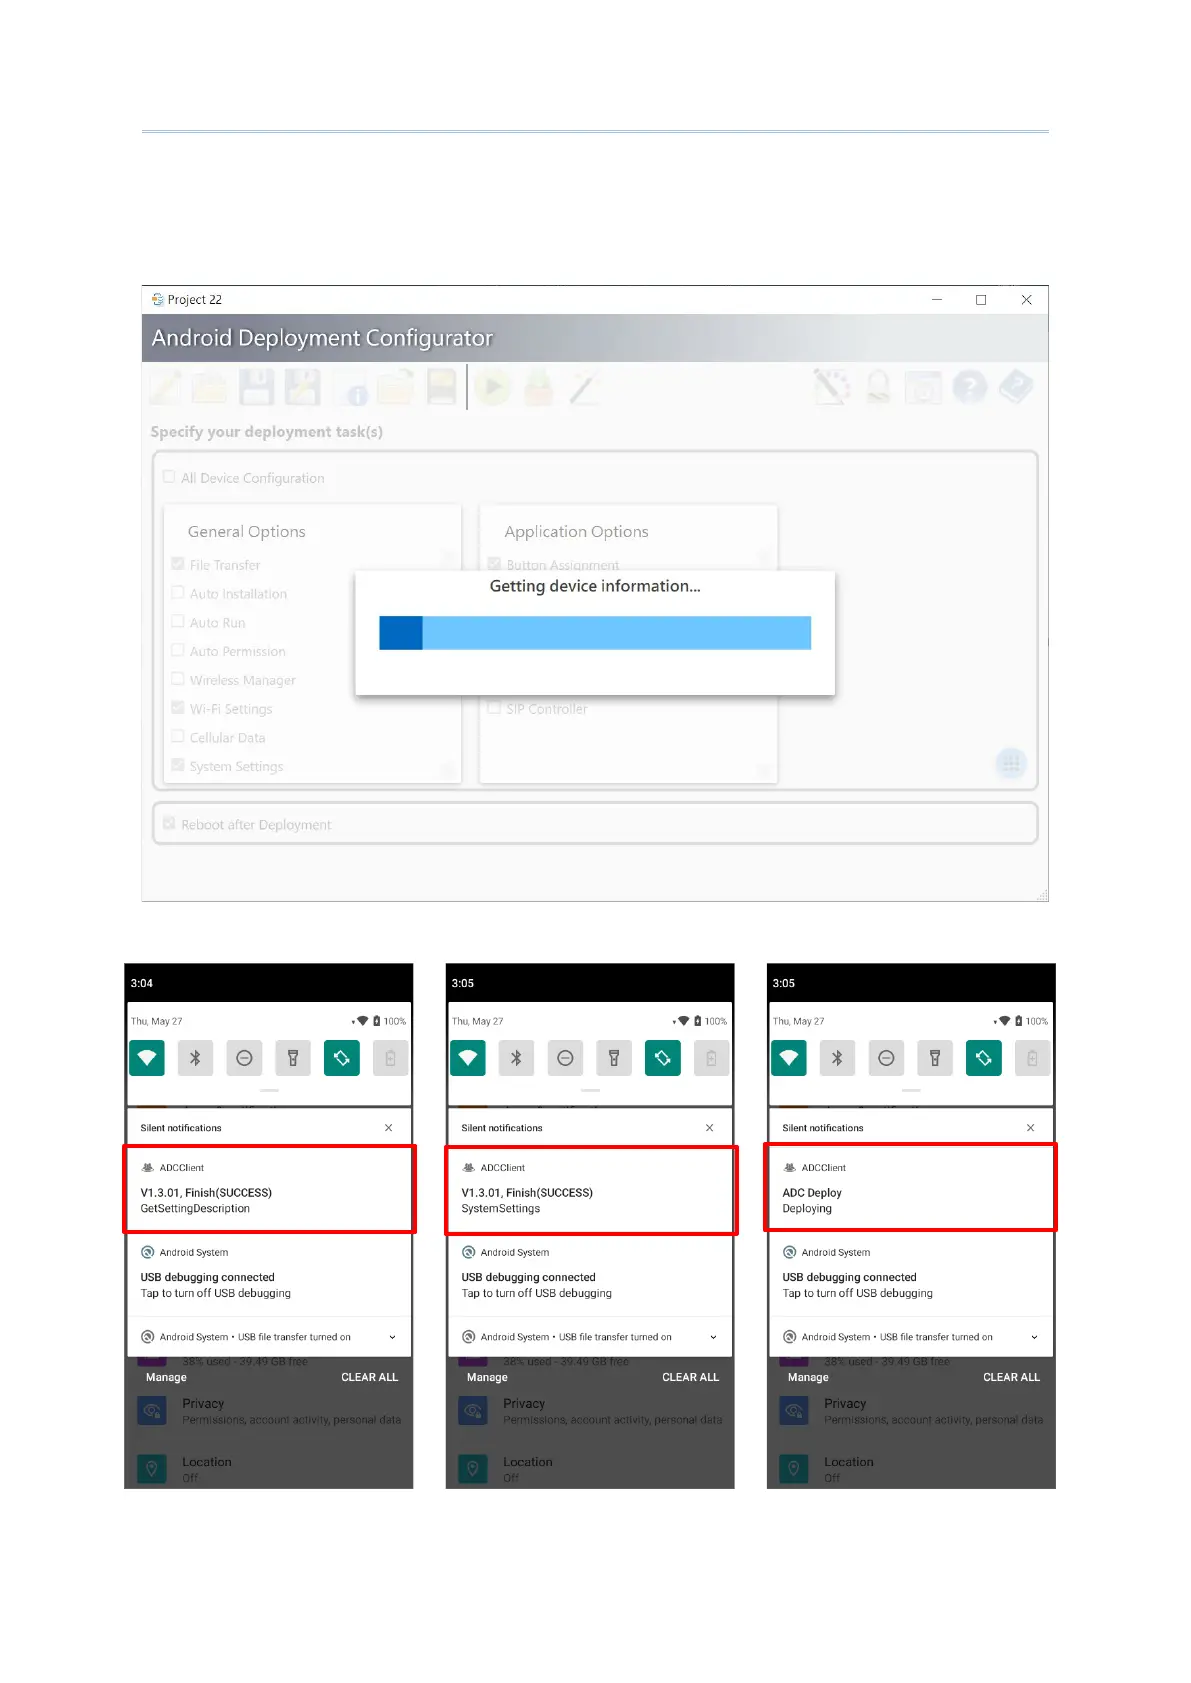Image resolution: width=1191 pixels, height=1683 pixels.
Task: Open the GetSettingDescription ADCClient notification
Action: 269,1190
